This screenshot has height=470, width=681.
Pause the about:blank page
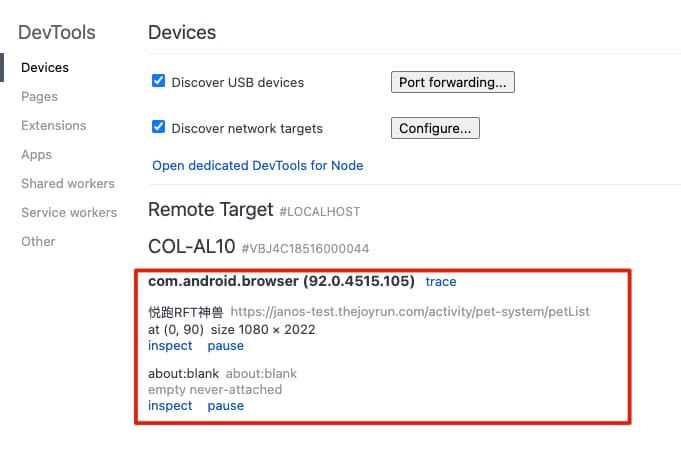pyautogui.click(x=225, y=406)
